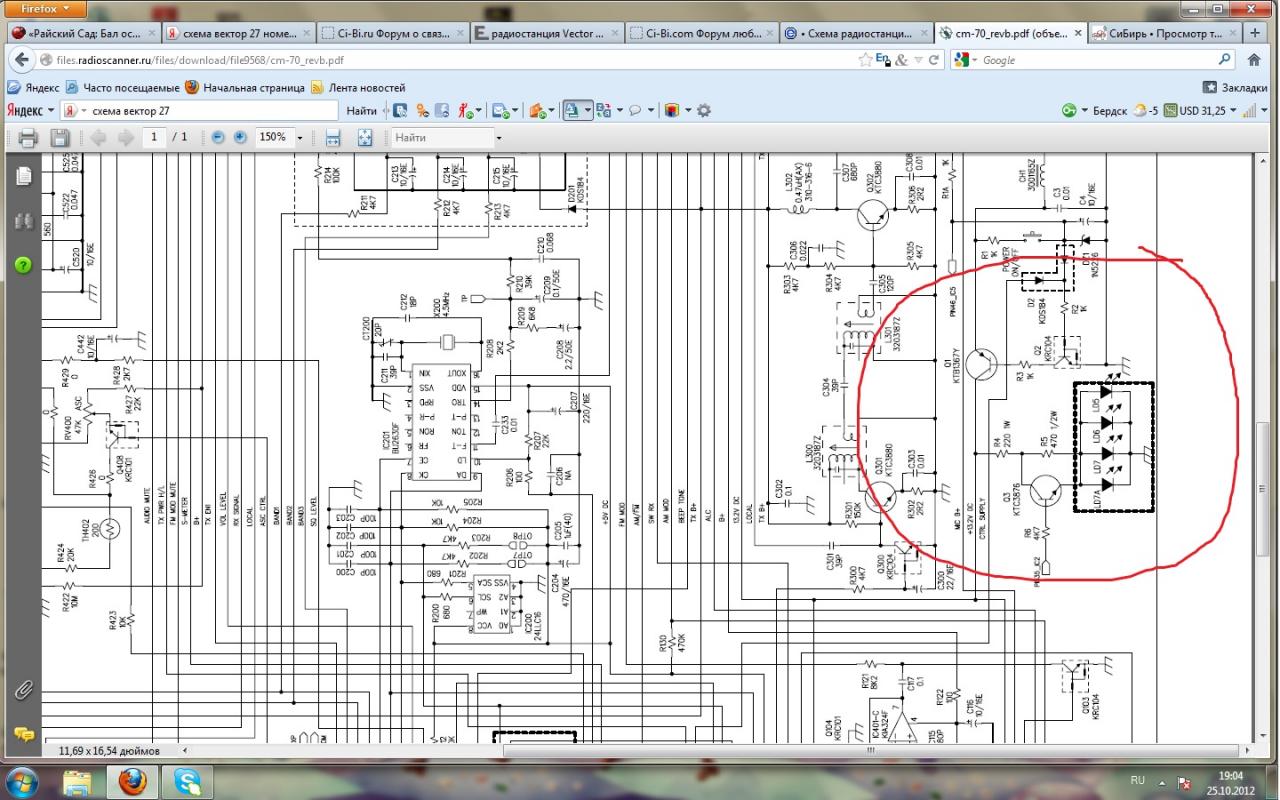The image size is (1280, 800).
Task: Click the Яндекс bar 'Найти' button
Action: pyautogui.click(x=362, y=110)
